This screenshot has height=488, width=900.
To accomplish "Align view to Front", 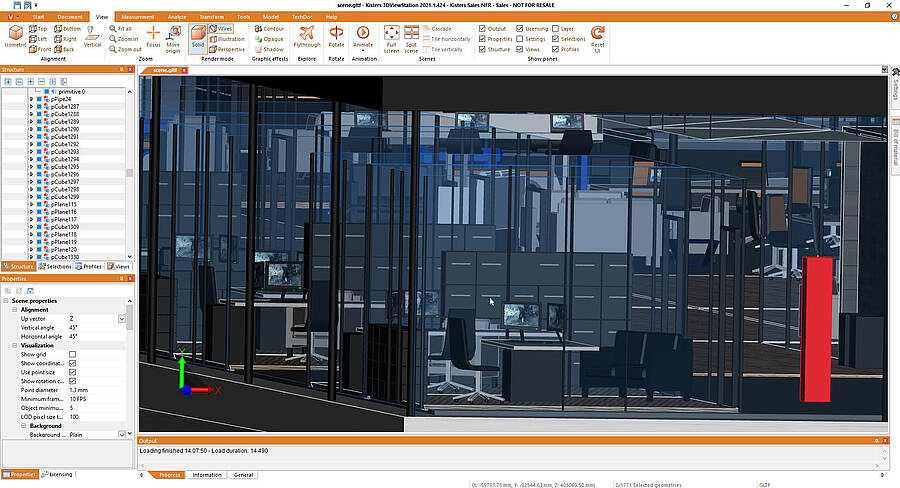I will [40, 49].
